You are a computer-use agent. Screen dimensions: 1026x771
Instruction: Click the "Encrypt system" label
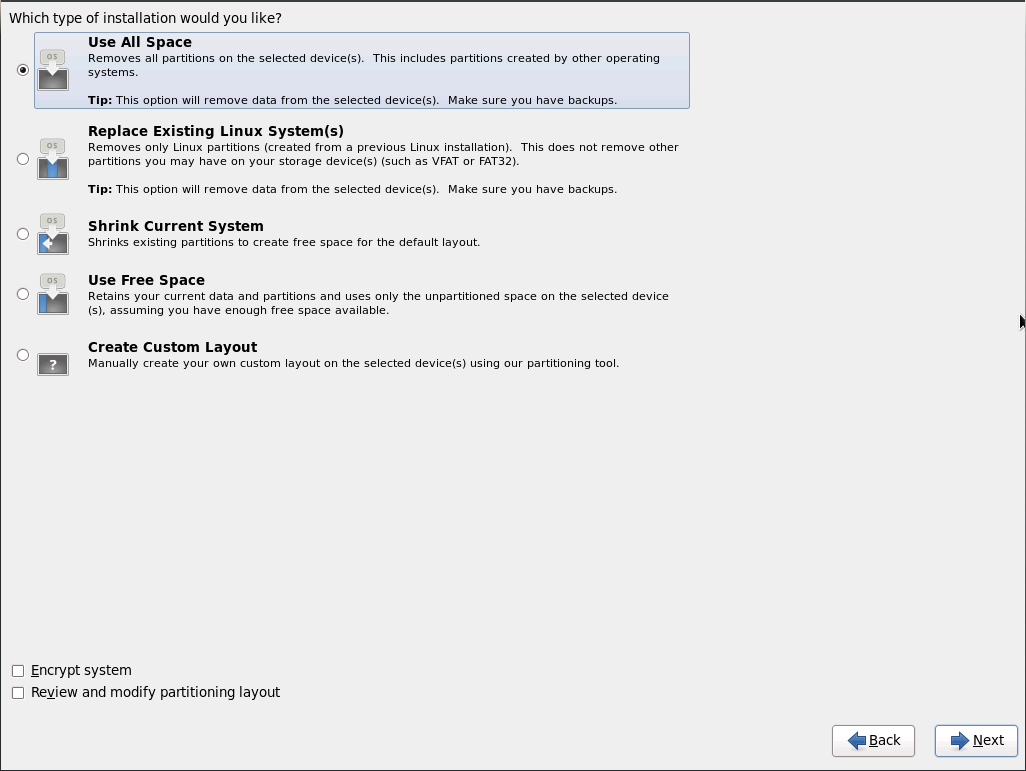coord(81,670)
